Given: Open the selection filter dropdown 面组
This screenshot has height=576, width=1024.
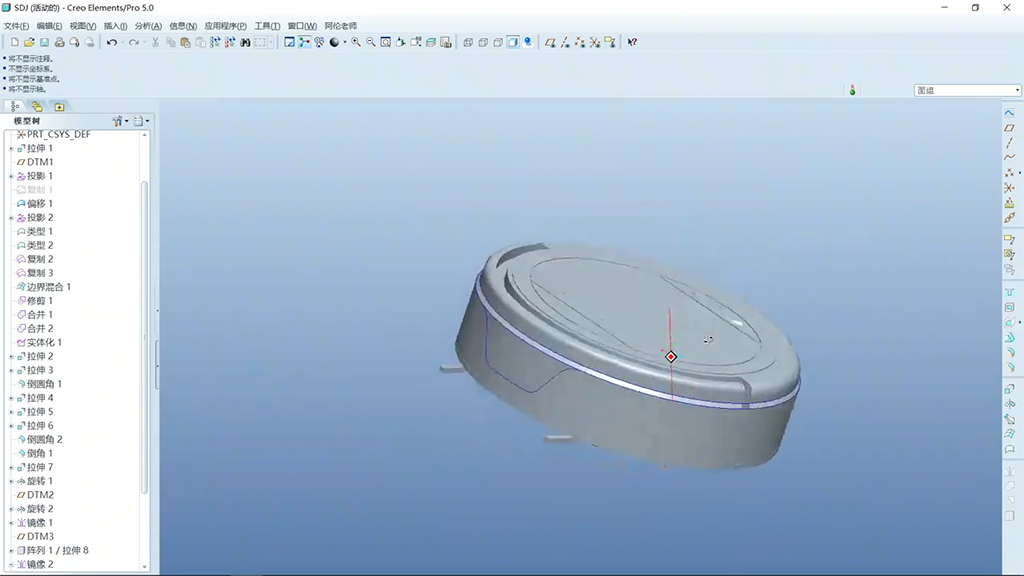Looking at the screenshot, I should pos(967,90).
